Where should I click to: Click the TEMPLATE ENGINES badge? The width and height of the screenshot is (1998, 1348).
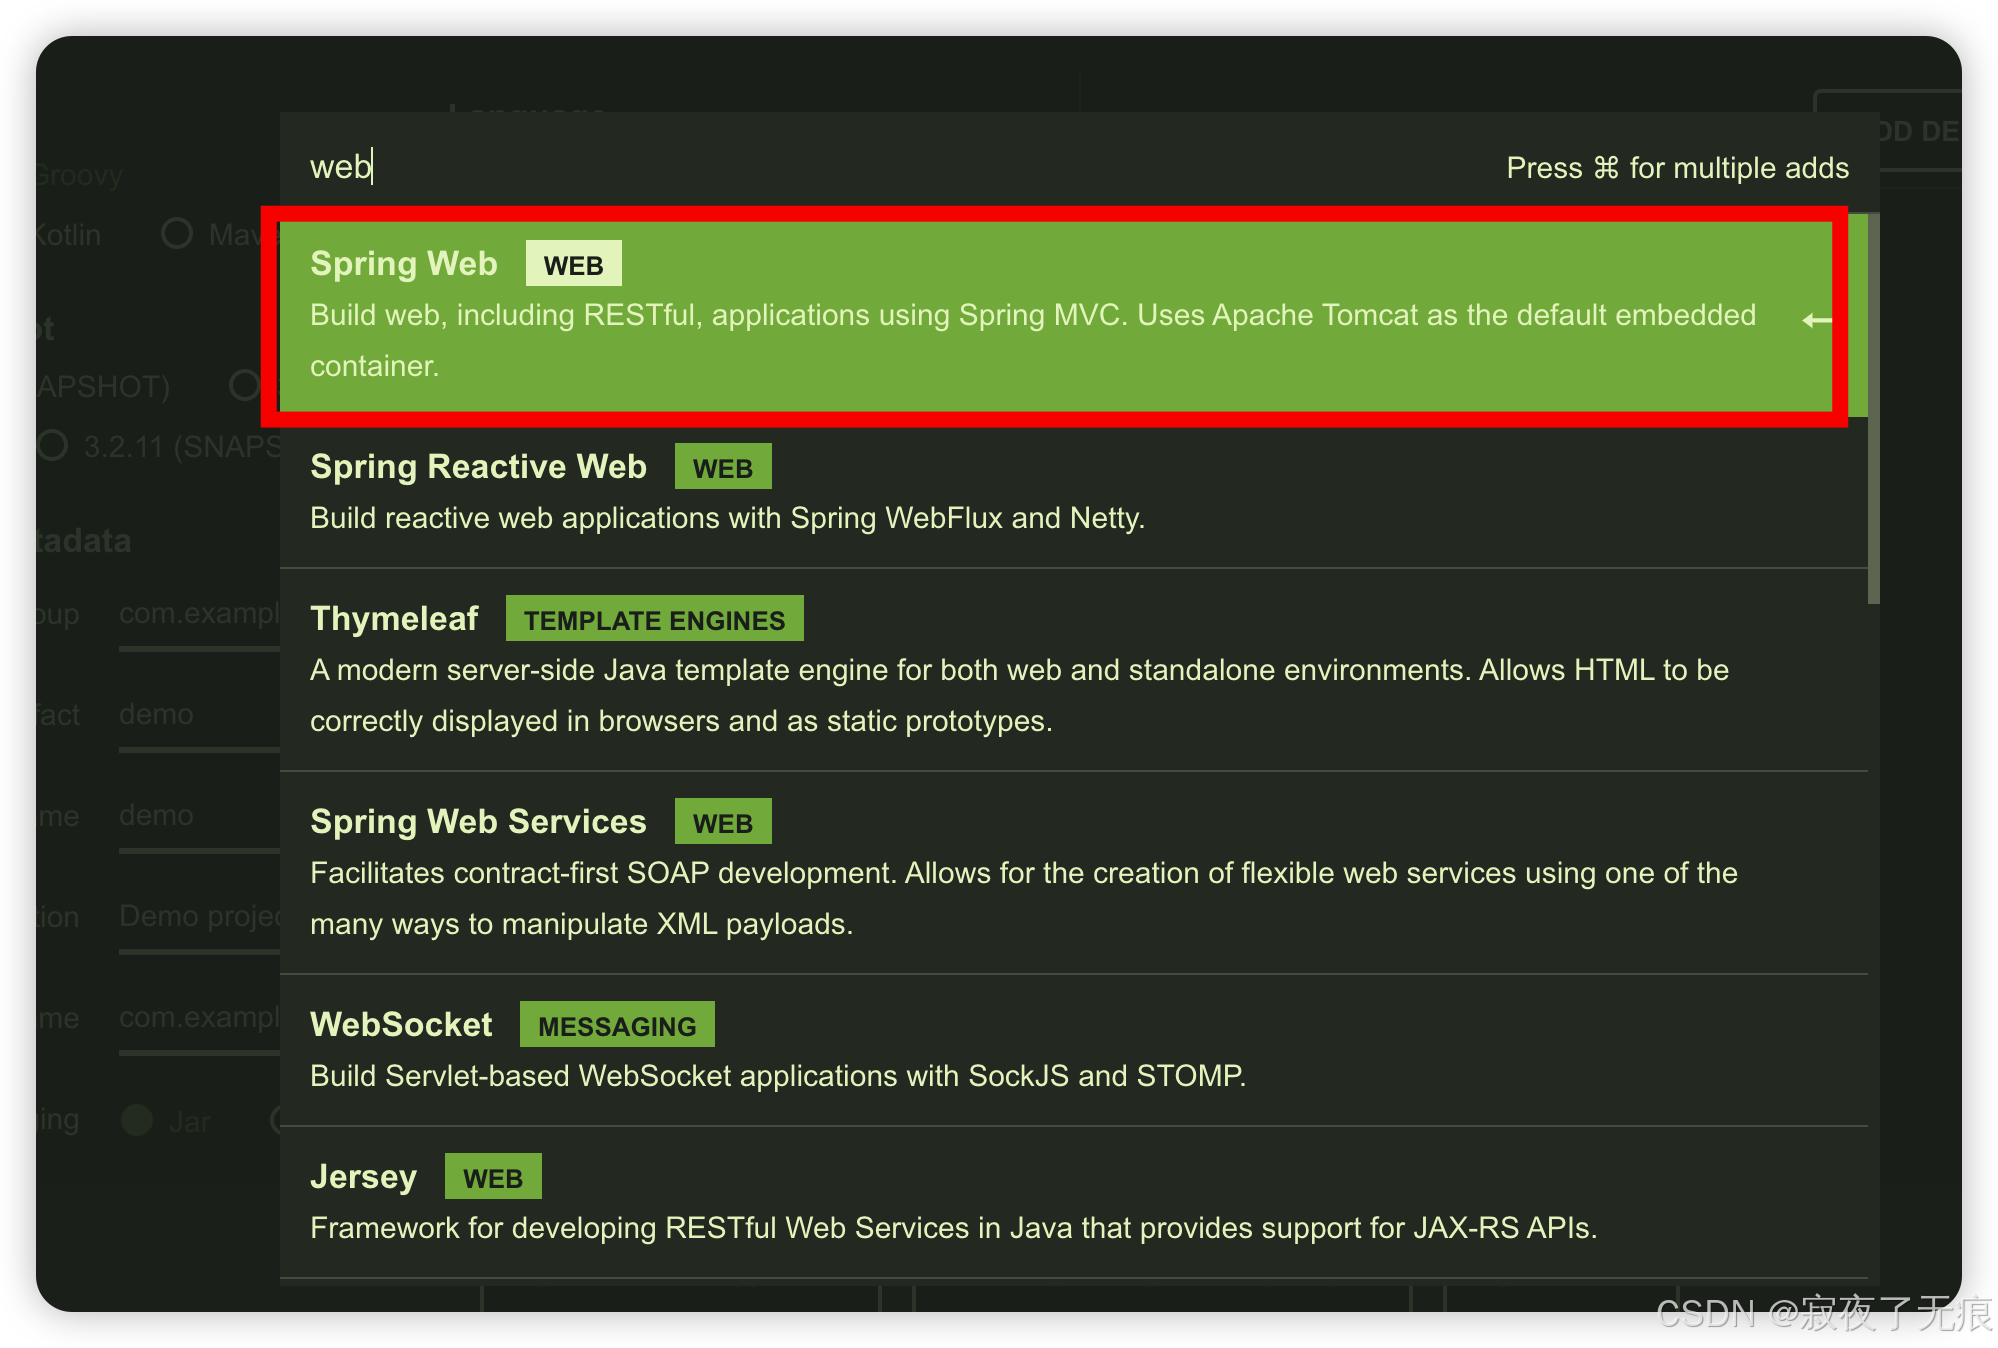pos(654,620)
